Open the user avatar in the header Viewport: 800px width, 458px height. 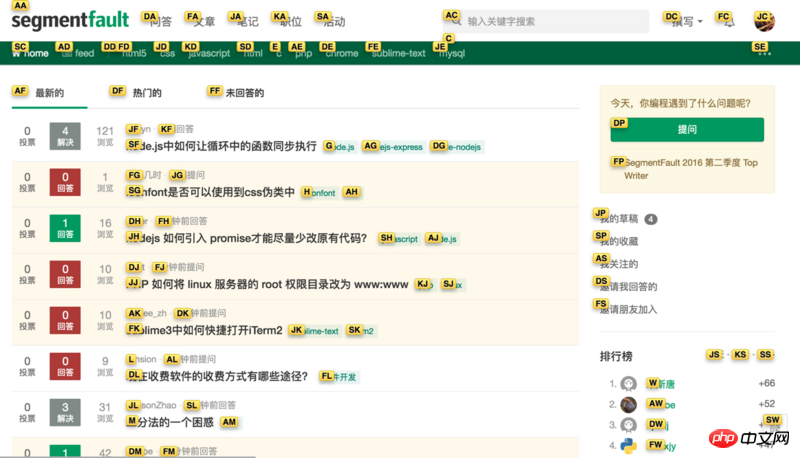pyautogui.click(x=764, y=21)
